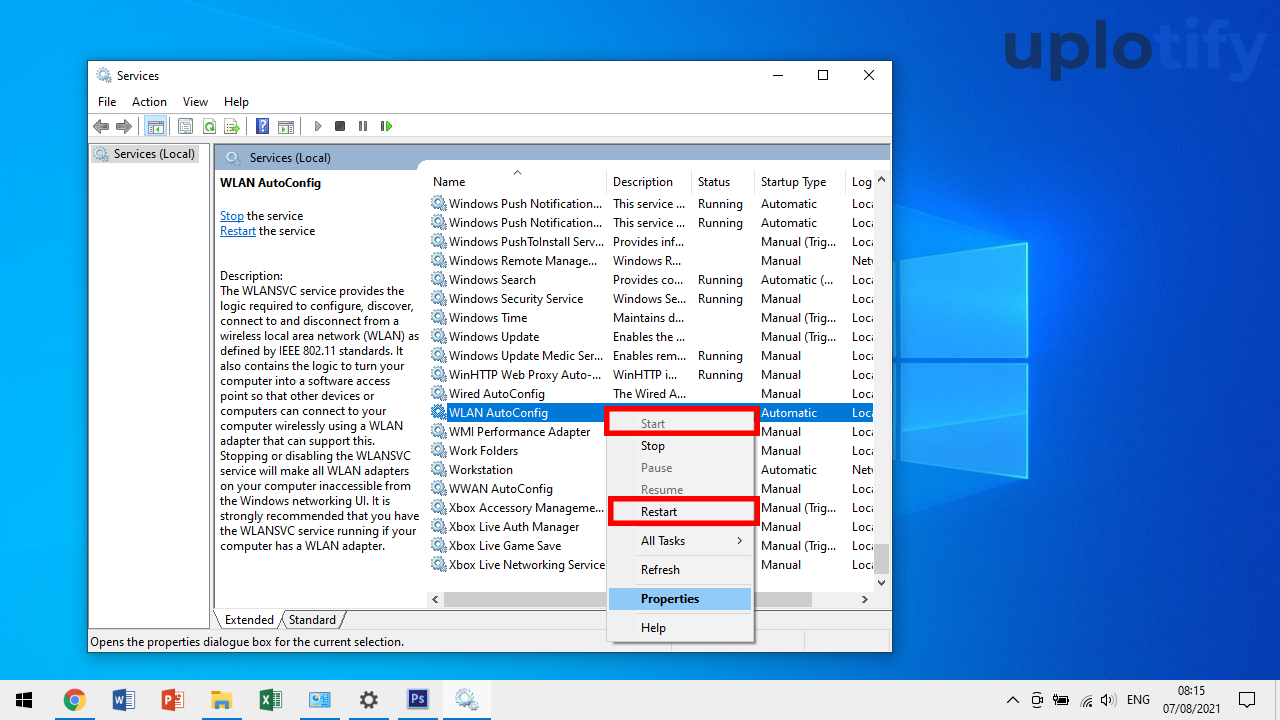Open File Explorer from the taskbar
The height and width of the screenshot is (720, 1280).
click(221, 700)
